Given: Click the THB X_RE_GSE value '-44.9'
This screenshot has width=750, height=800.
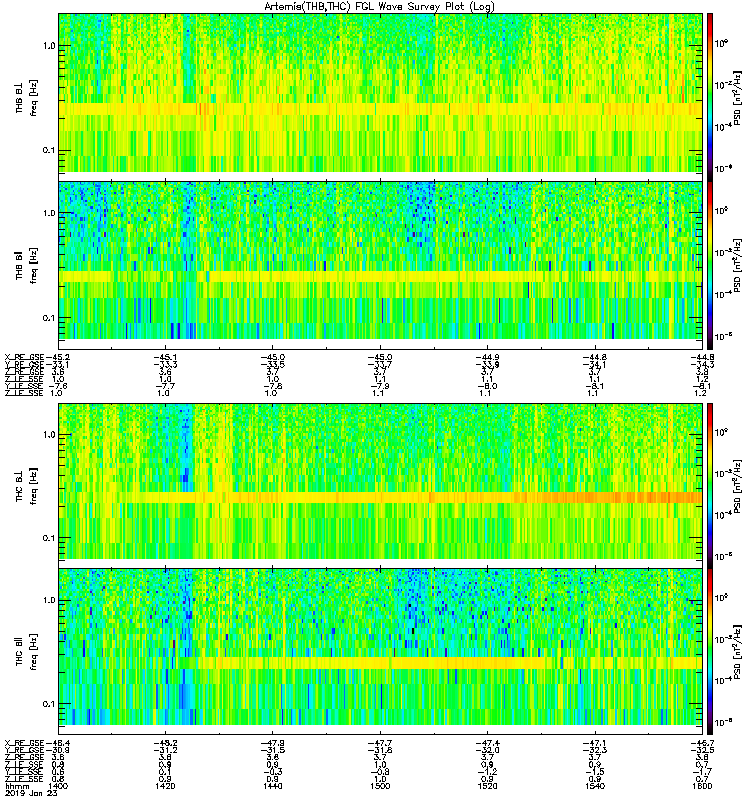Looking at the screenshot, I should [488, 358].
